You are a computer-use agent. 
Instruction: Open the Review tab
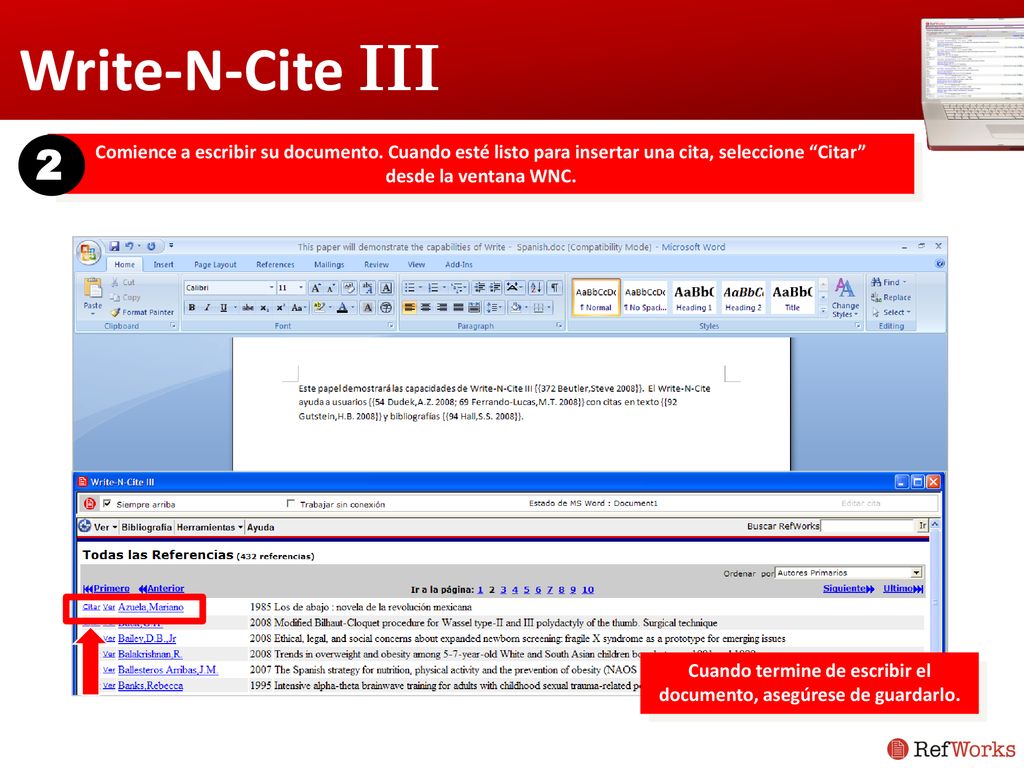coord(376,264)
